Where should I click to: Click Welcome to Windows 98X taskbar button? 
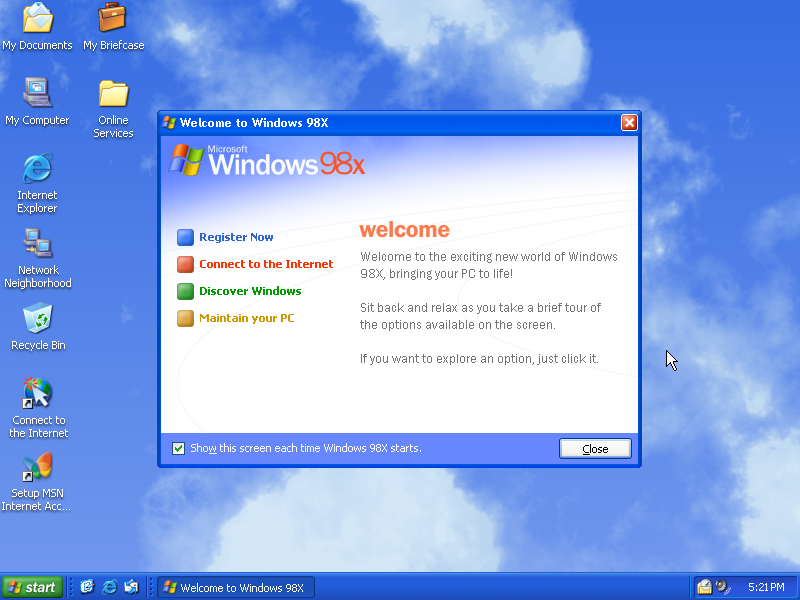coord(236,587)
